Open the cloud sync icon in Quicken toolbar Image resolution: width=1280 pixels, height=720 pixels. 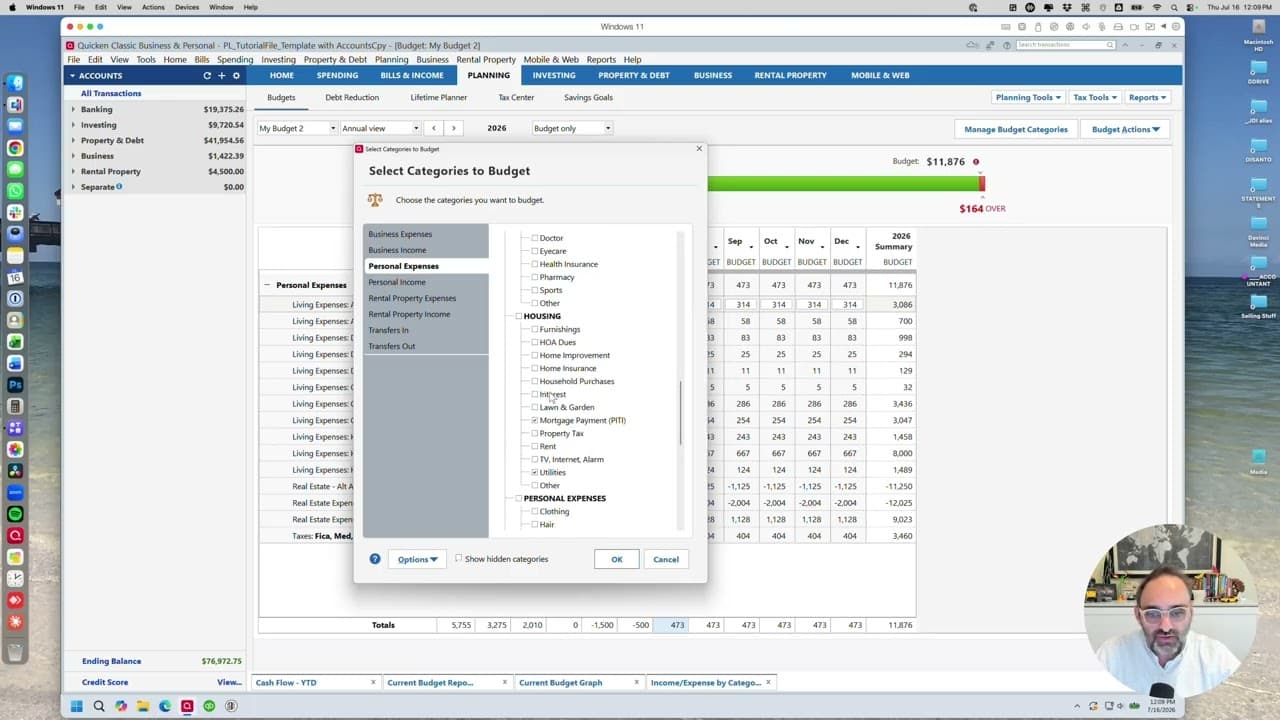coord(972,45)
